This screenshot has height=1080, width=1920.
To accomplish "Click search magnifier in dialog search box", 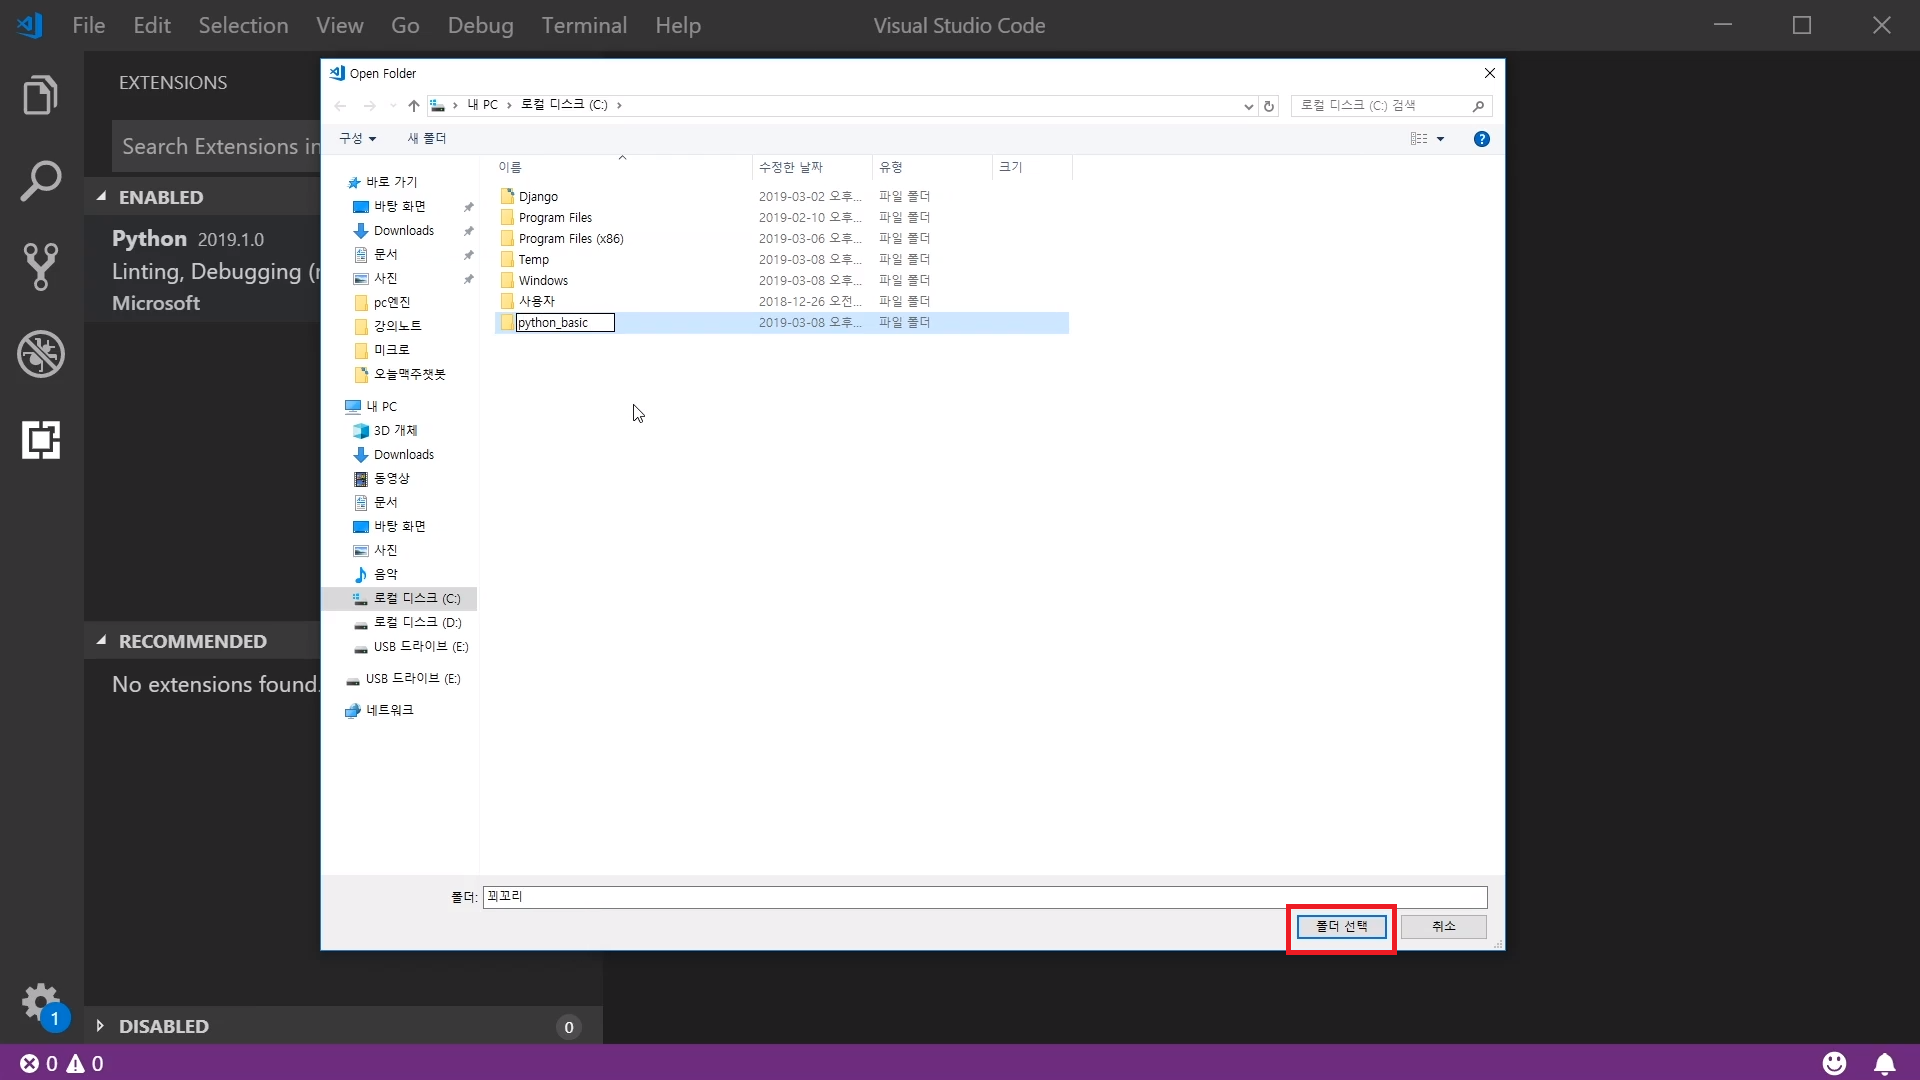I will pos(1478,106).
